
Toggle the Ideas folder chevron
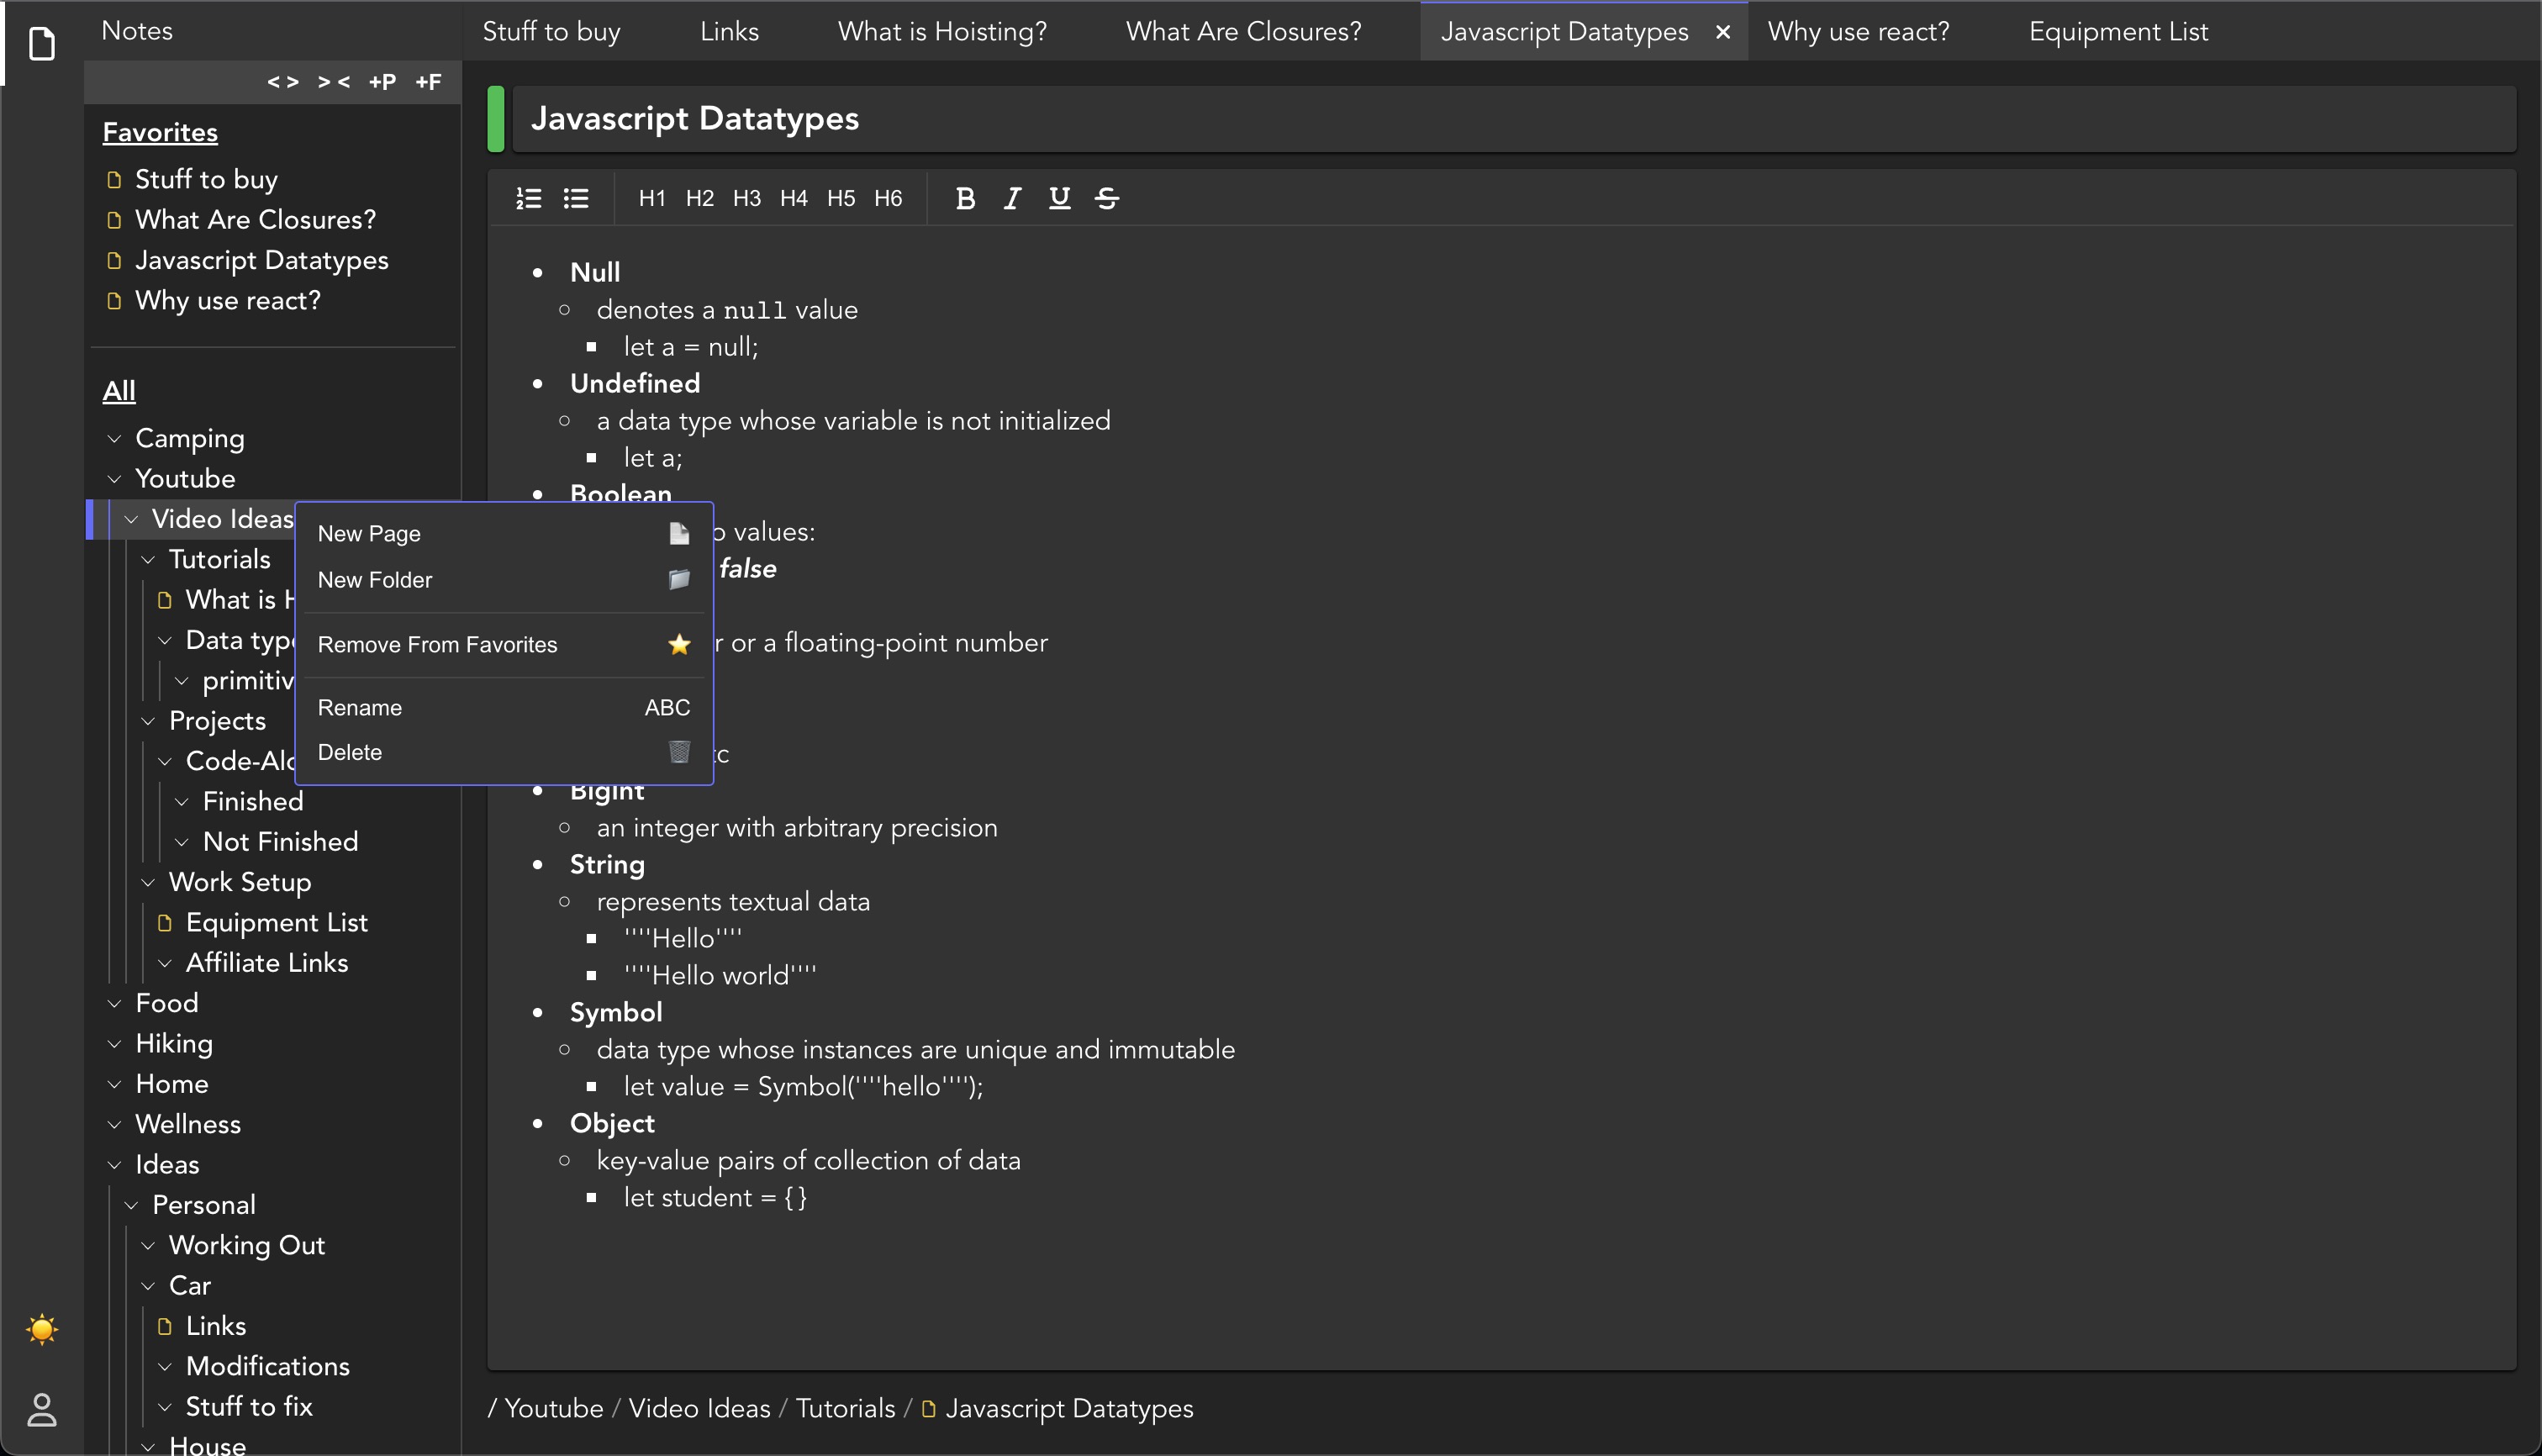click(x=114, y=1165)
